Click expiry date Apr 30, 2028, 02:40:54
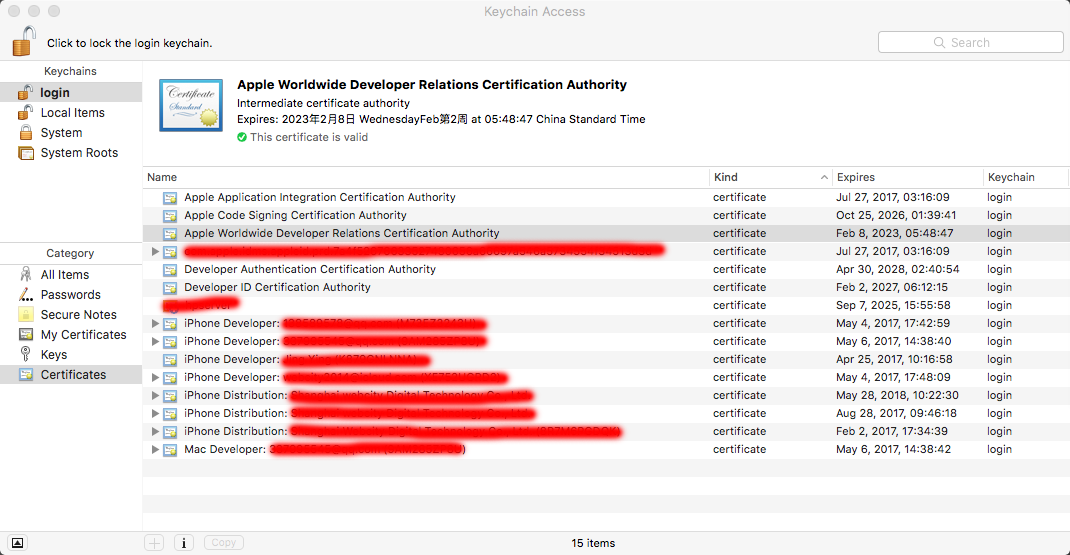Screen dimensions: 1070x555 click(x=897, y=270)
